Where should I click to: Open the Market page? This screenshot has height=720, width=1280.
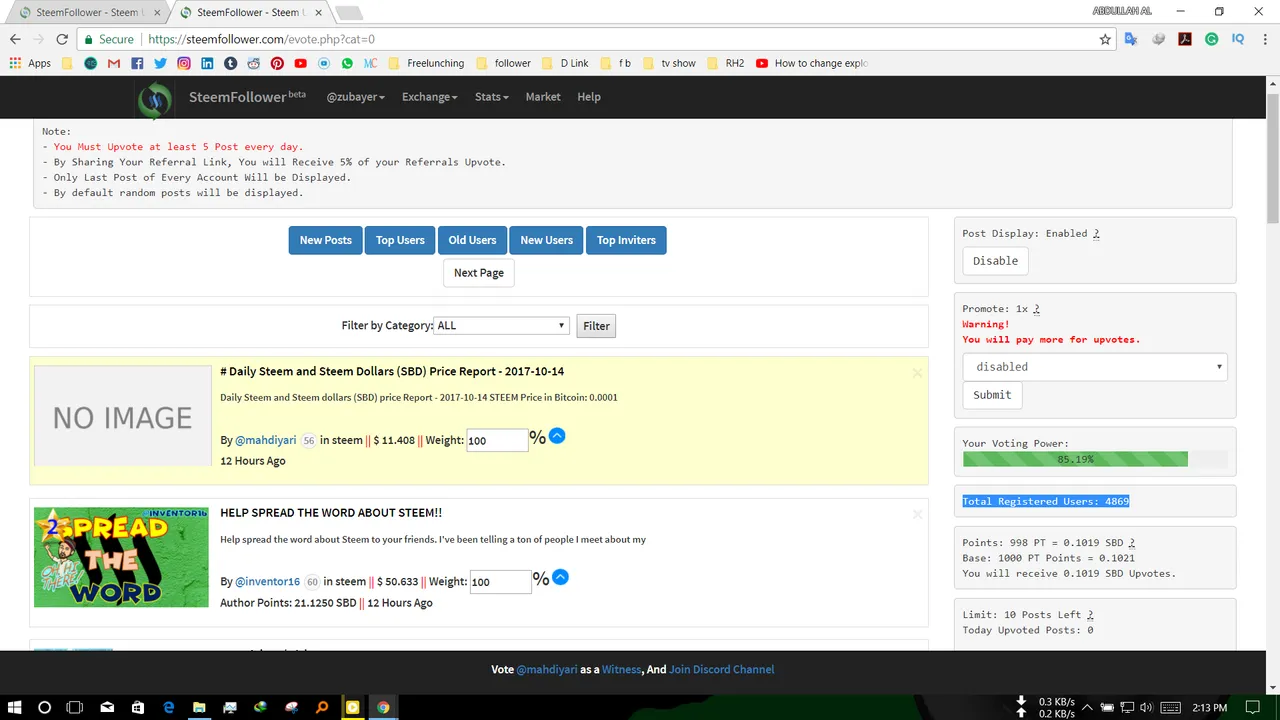[543, 97]
